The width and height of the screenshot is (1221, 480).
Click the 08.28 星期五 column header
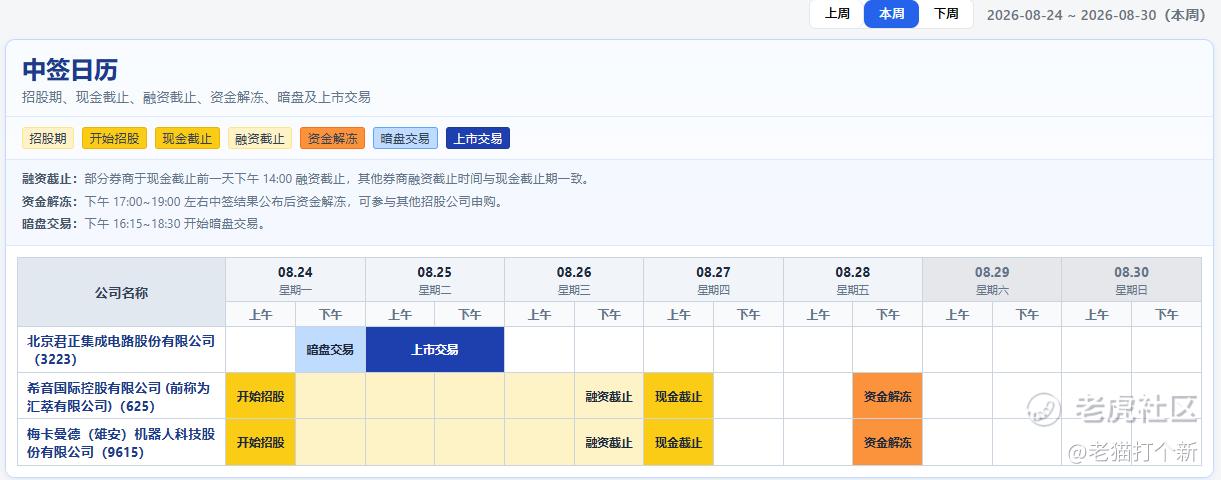(x=853, y=280)
